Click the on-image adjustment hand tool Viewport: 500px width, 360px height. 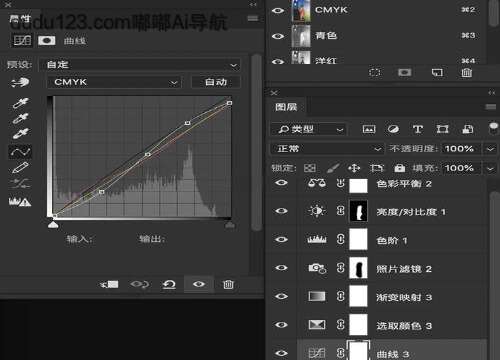(20, 82)
